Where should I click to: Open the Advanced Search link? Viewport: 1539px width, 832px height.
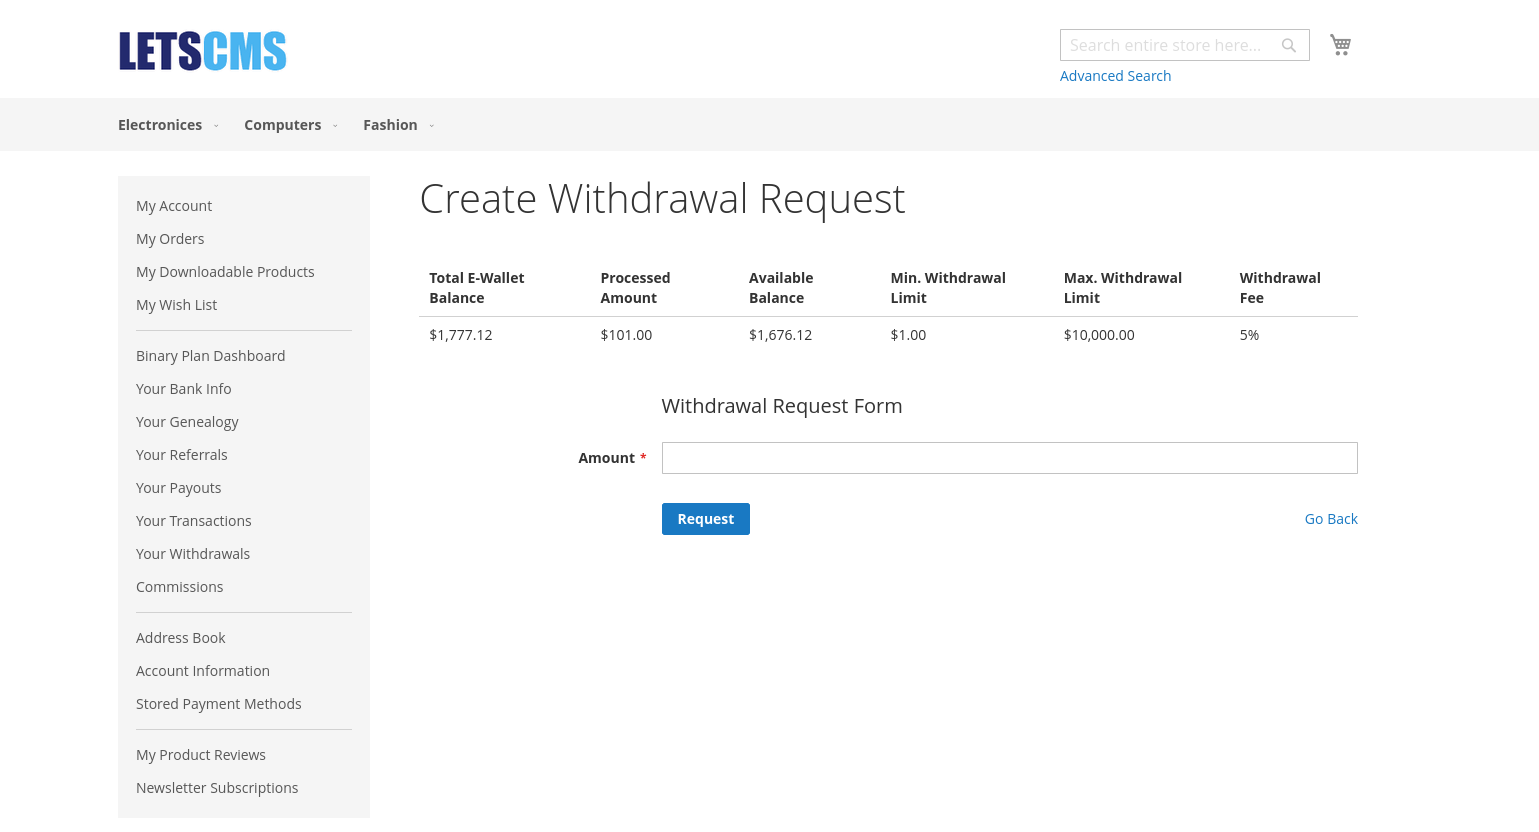pos(1115,76)
